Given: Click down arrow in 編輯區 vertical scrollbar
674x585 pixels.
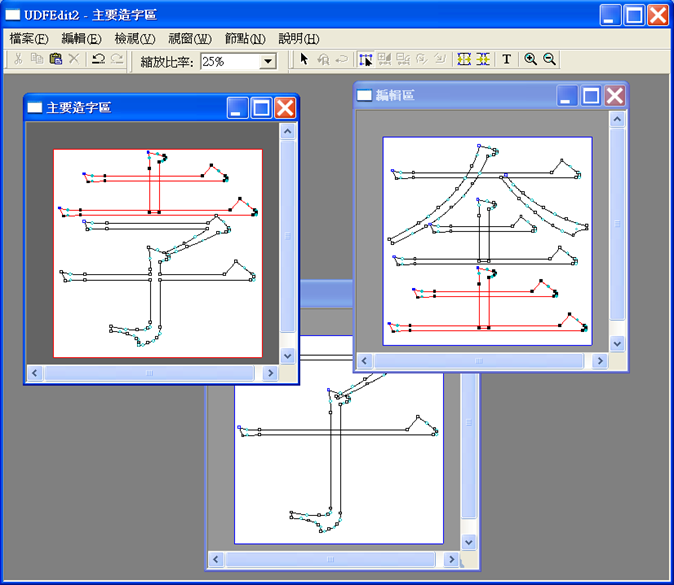Looking at the screenshot, I should tap(617, 343).
